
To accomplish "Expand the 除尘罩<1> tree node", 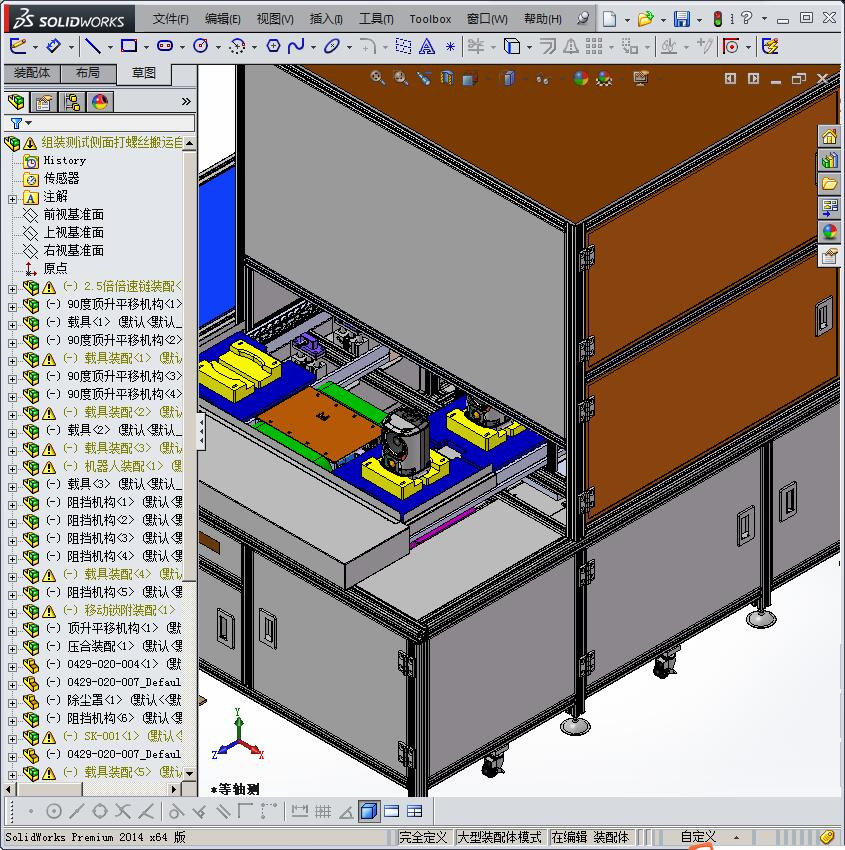I will click(12, 703).
